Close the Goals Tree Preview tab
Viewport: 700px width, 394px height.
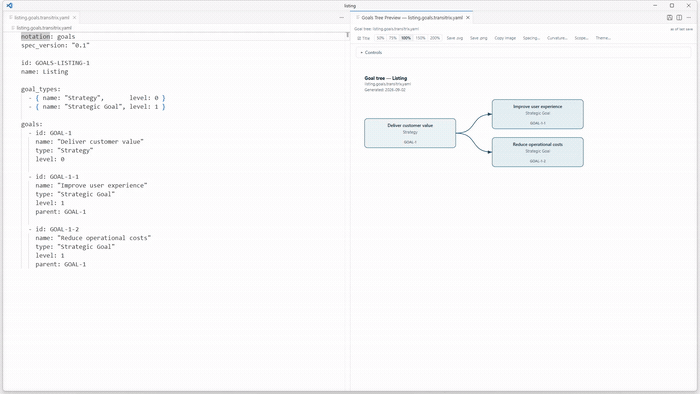click(468, 18)
